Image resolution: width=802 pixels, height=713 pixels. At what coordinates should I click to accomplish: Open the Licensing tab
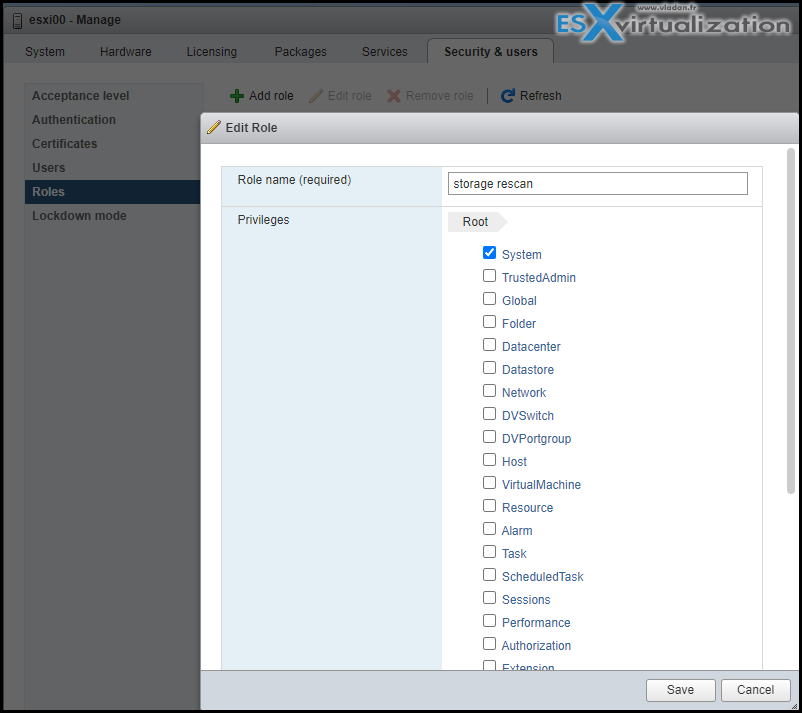[x=212, y=52]
